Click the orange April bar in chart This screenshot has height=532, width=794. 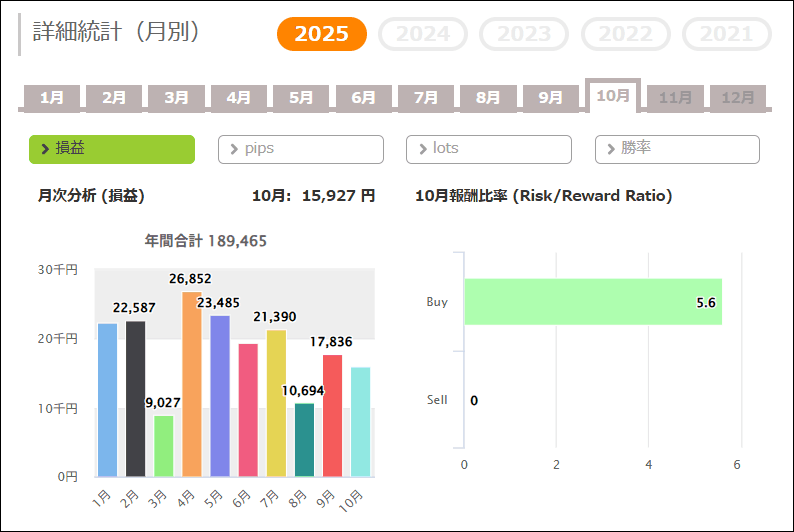coord(192,385)
